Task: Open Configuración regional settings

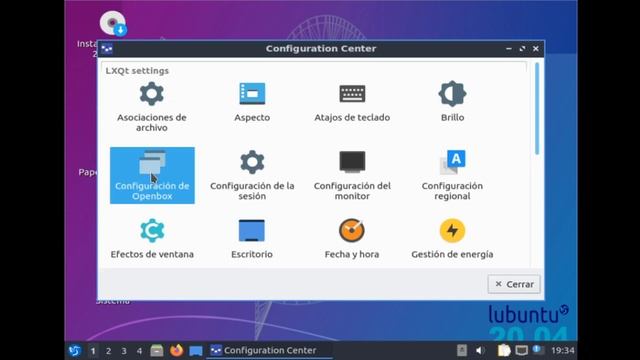Action: pyautogui.click(x=452, y=176)
